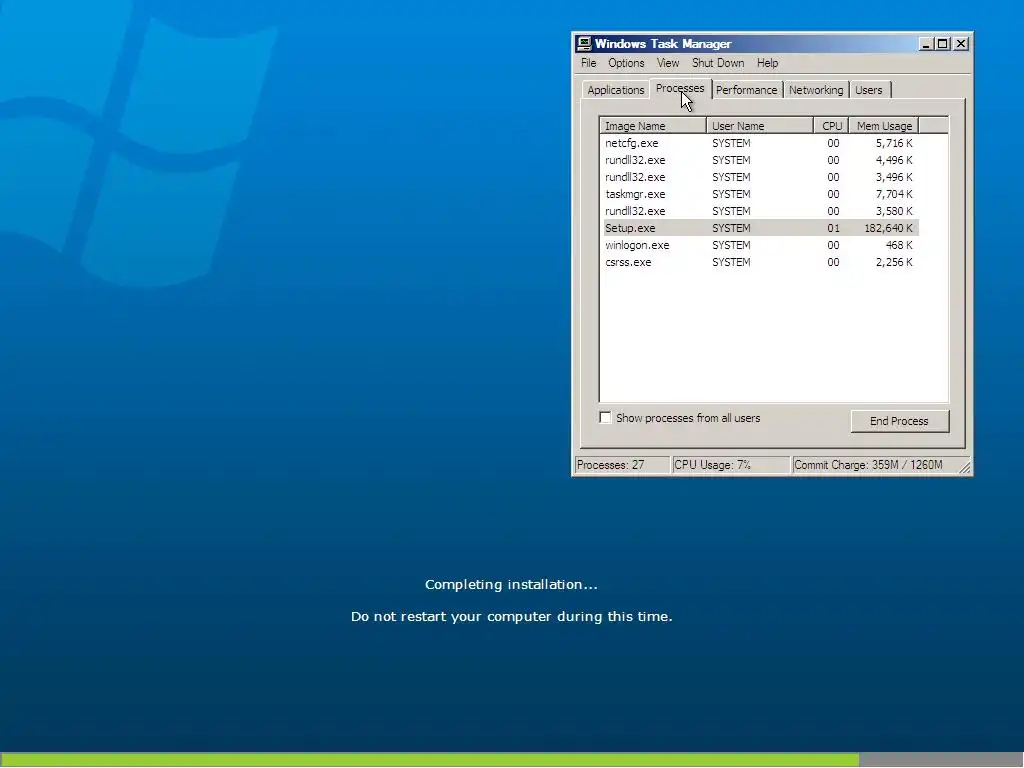Click the window resize grip icon

tap(965, 466)
